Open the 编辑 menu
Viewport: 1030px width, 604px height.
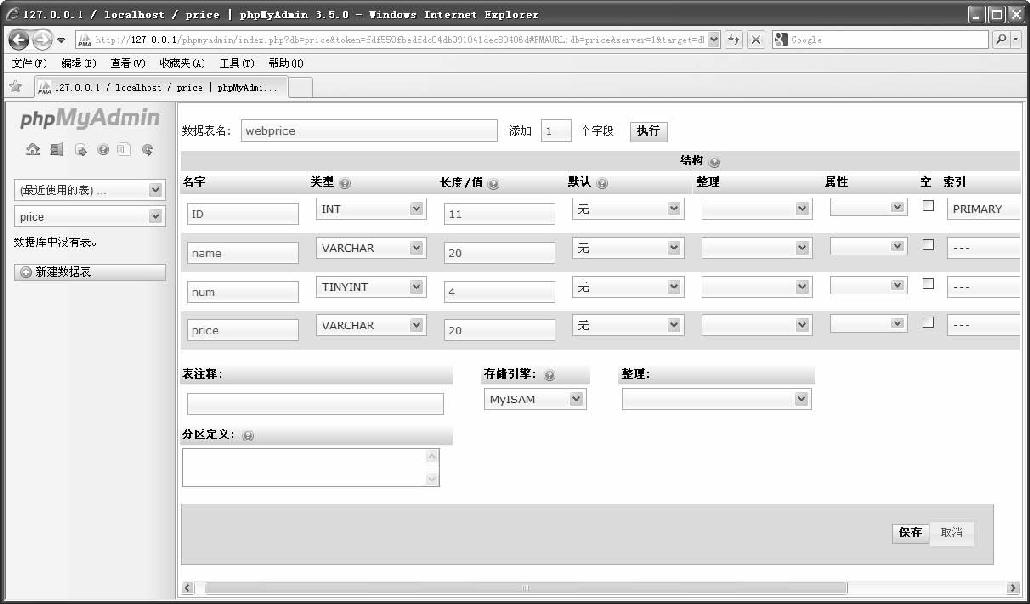click(78, 63)
